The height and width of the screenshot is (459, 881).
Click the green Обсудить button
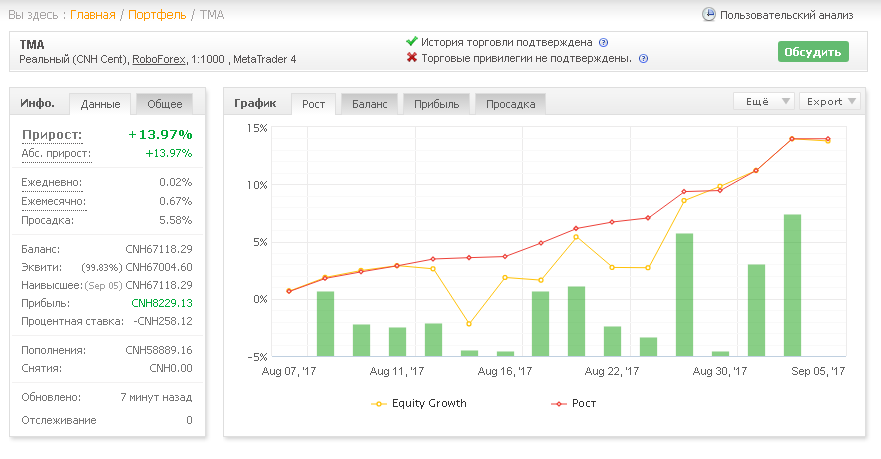[x=813, y=52]
